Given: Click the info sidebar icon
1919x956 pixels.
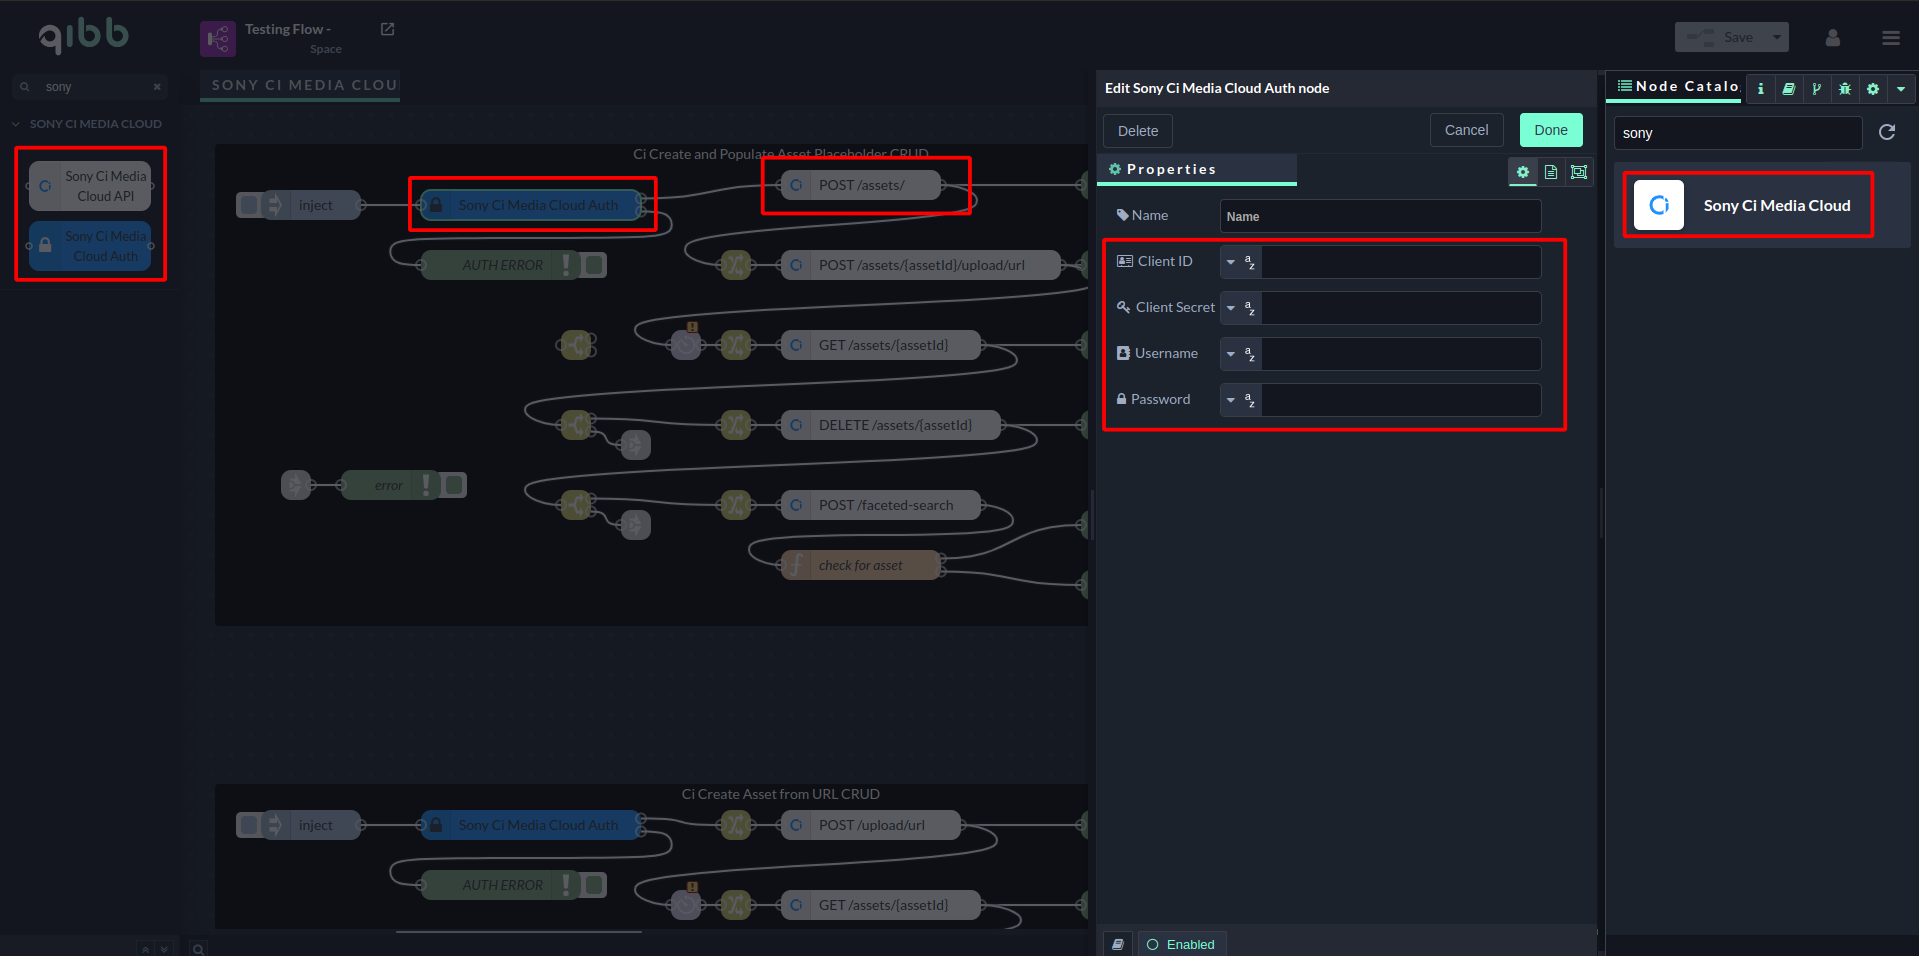Looking at the screenshot, I should [1761, 89].
